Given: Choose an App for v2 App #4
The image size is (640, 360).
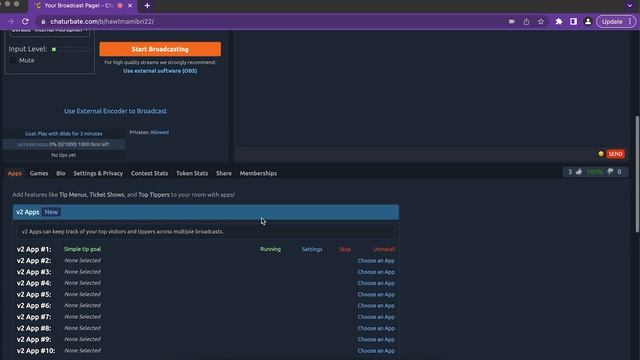Looking at the screenshot, I should pos(376,283).
